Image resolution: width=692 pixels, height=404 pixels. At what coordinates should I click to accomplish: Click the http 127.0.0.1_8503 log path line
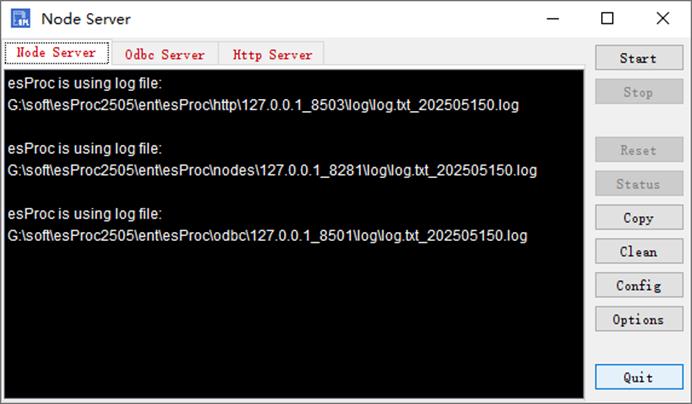coord(263,105)
